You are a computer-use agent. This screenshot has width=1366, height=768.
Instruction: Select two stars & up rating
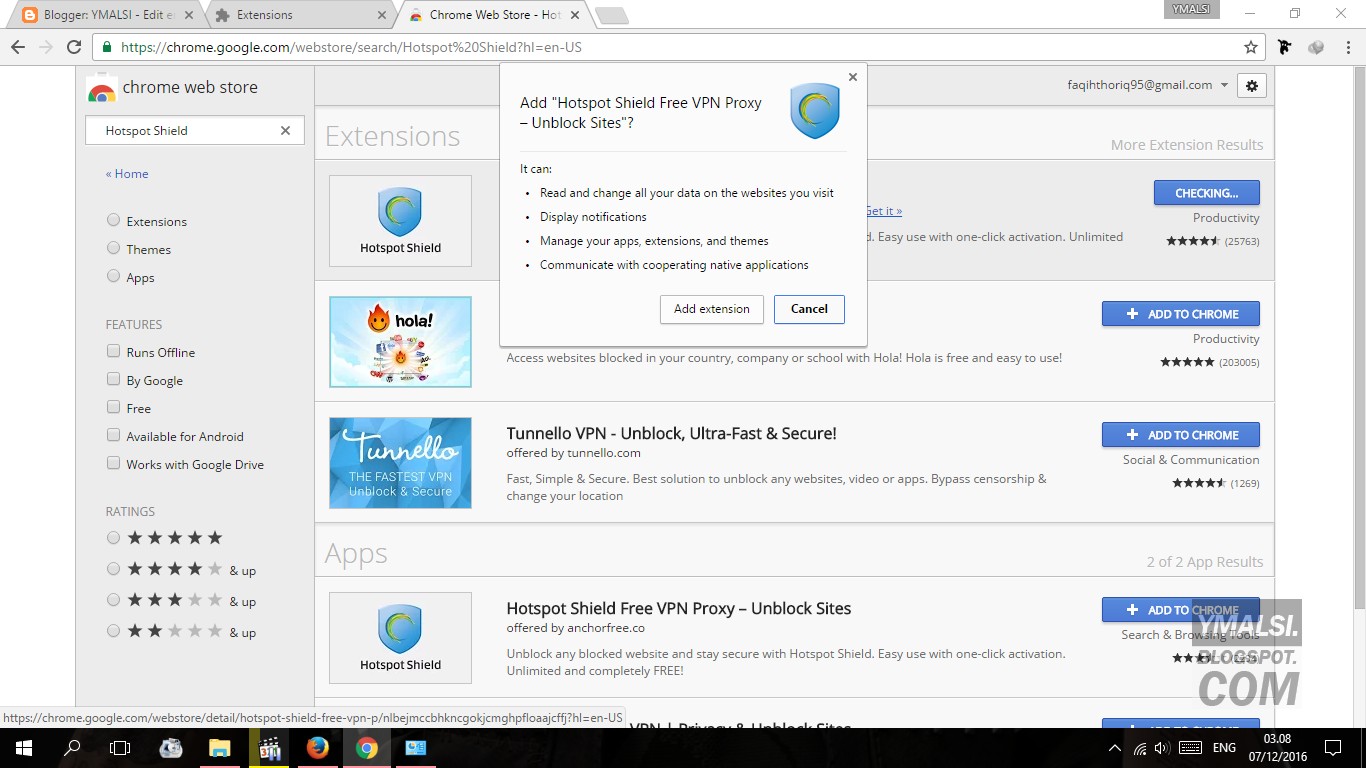pos(113,631)
